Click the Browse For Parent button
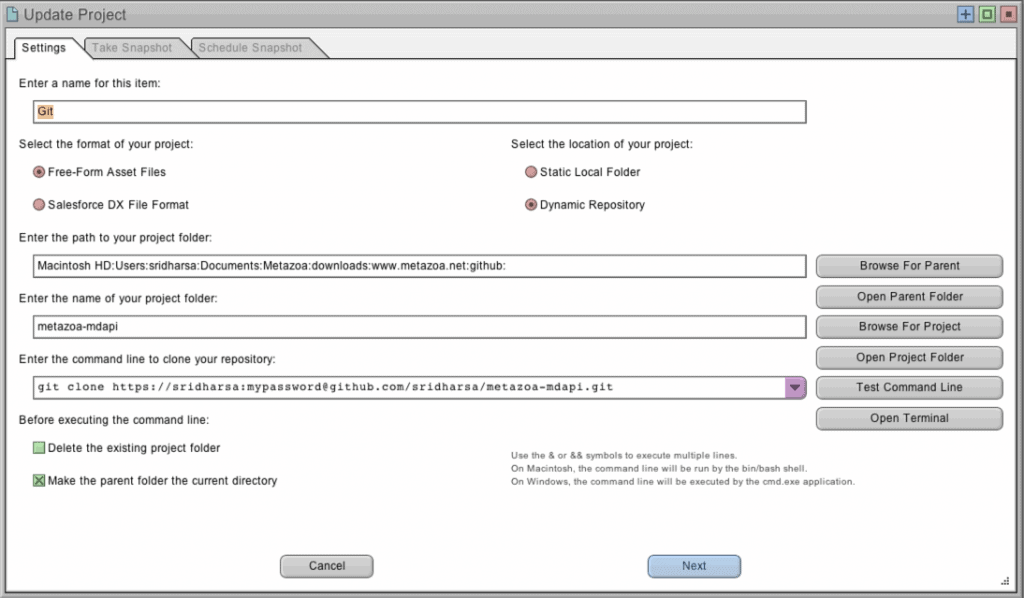This screenshot has height=598, width=1024. pyautogui.click(x=909, y=266)
